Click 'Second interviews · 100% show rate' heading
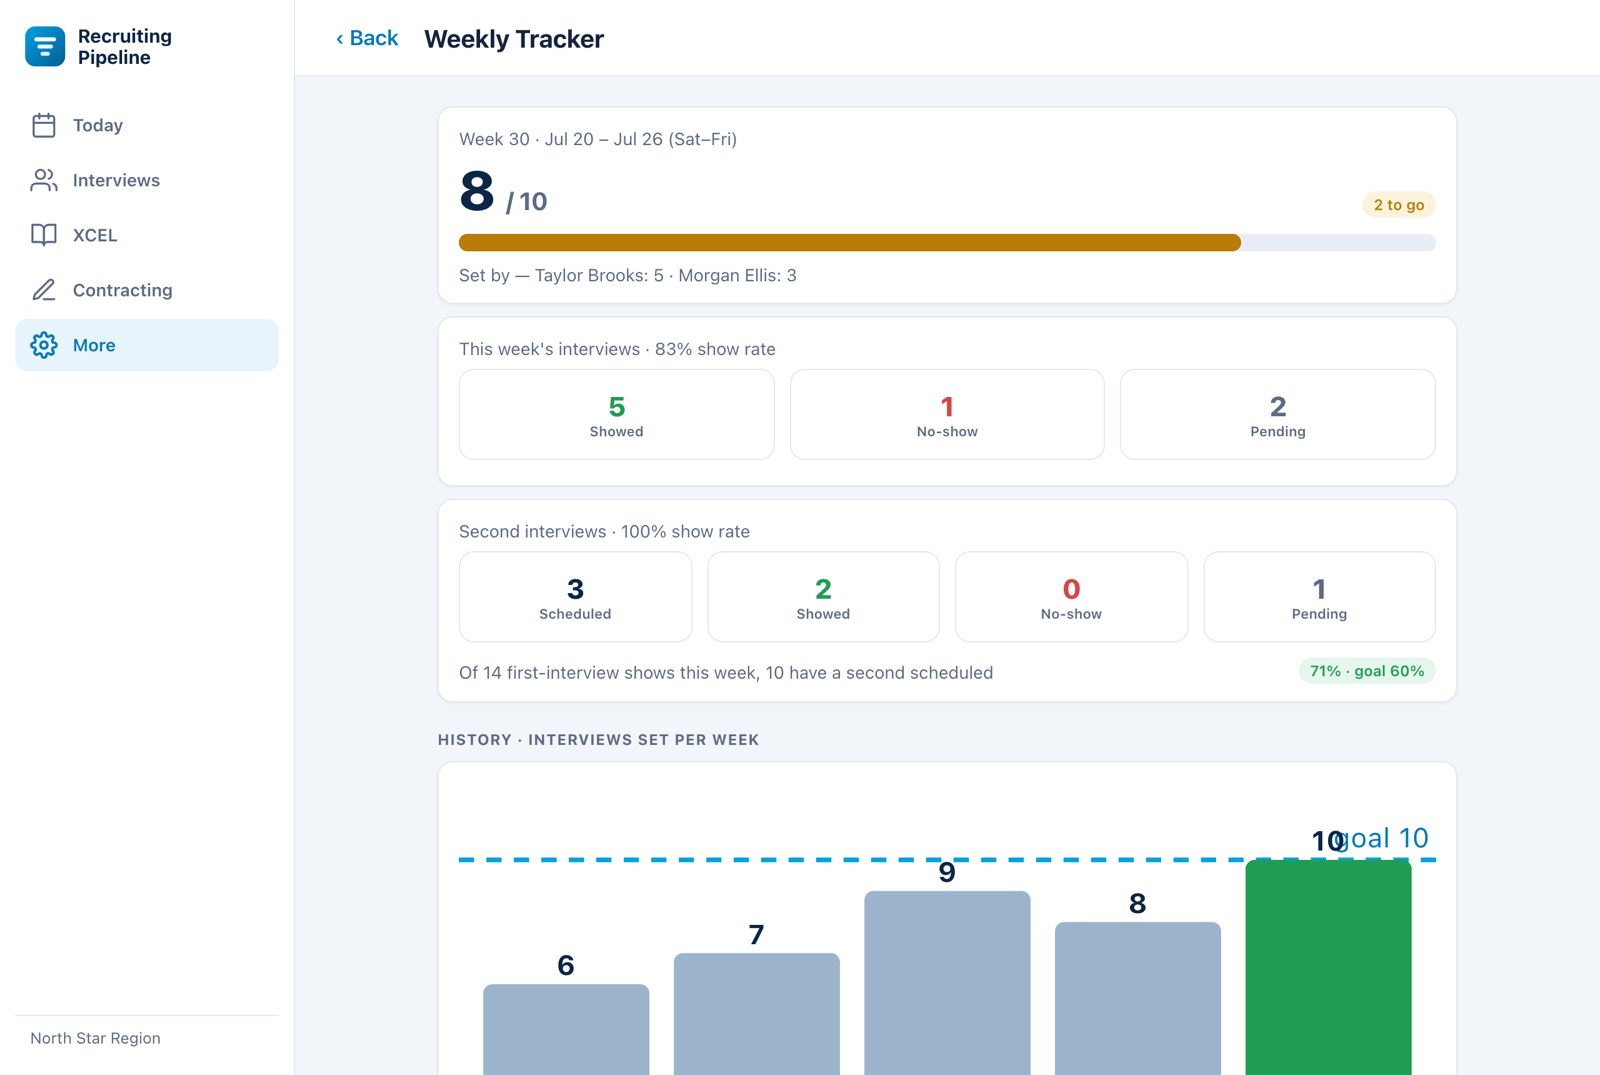 (604, 531)
